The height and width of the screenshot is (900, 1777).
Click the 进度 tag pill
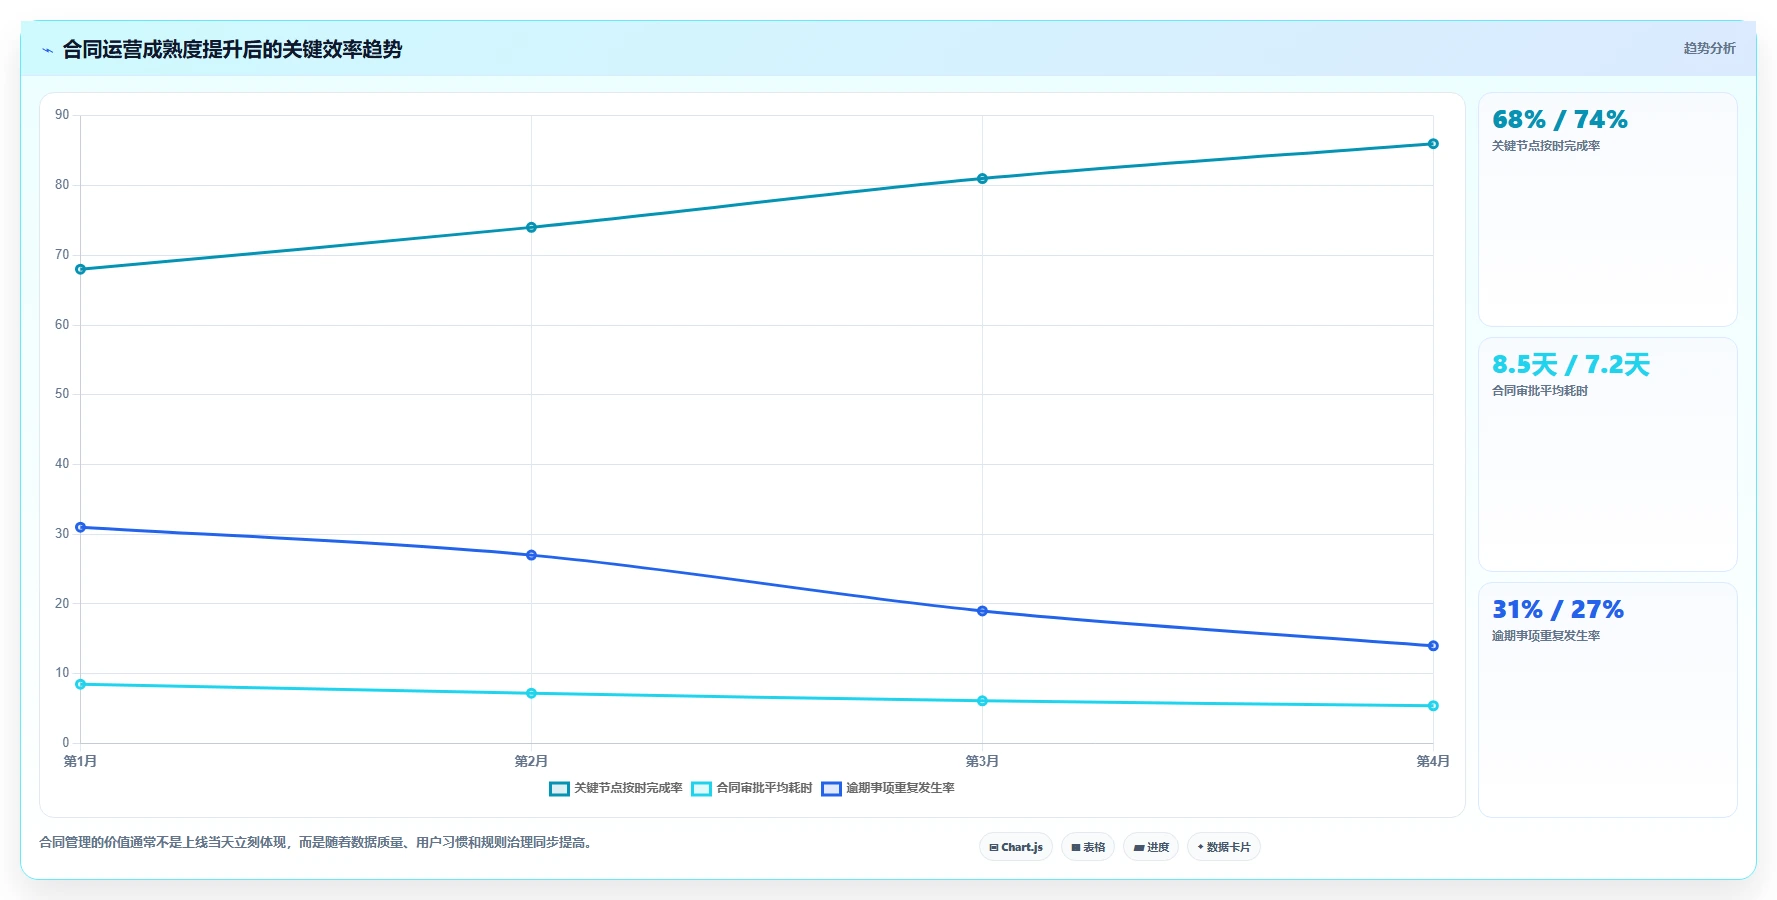coord(1151,847)
